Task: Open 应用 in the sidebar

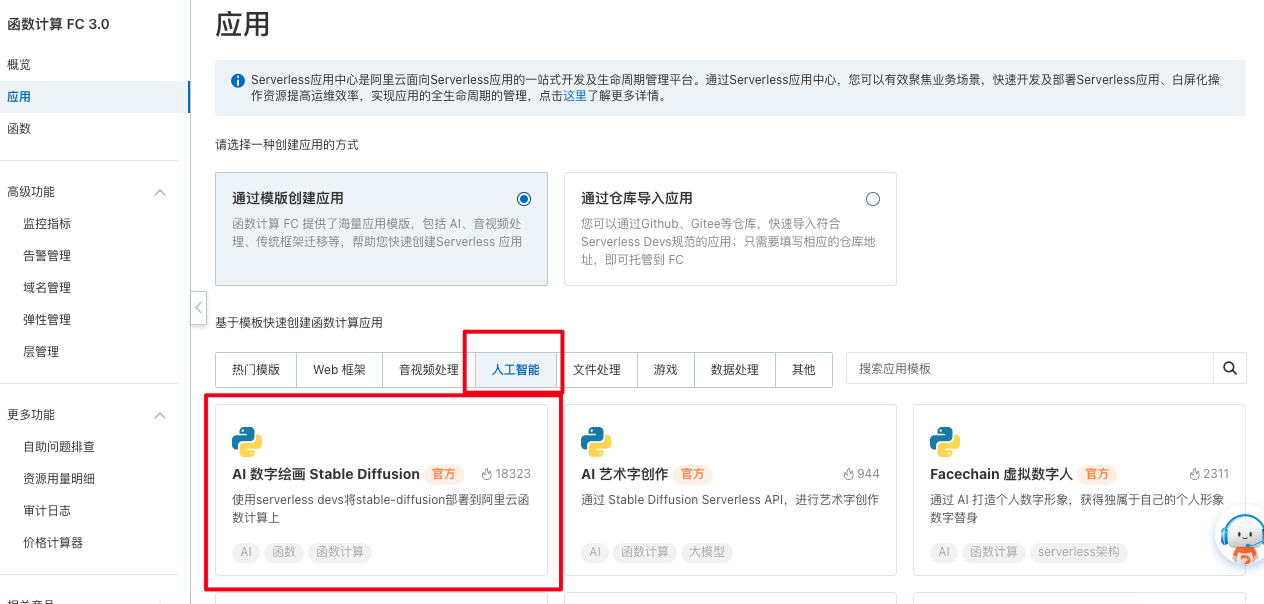Action: pos(95,97)
